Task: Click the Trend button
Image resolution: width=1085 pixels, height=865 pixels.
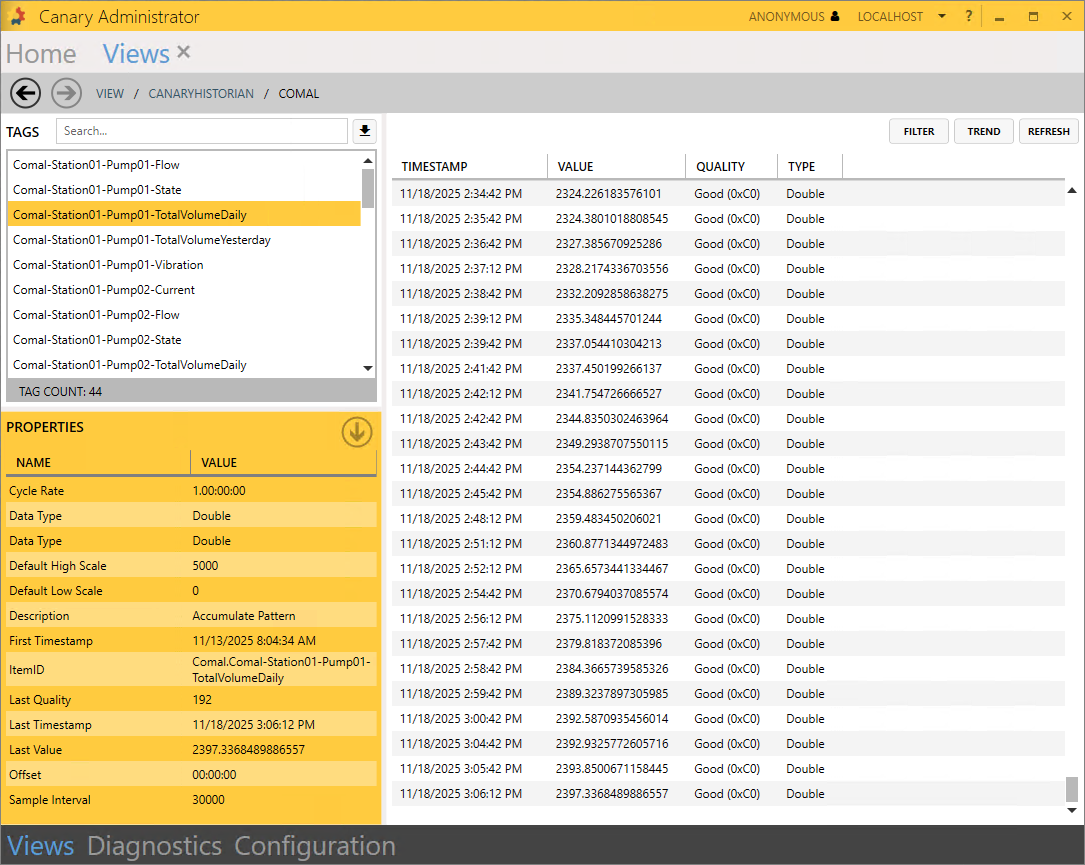Action: click(984, 131)
